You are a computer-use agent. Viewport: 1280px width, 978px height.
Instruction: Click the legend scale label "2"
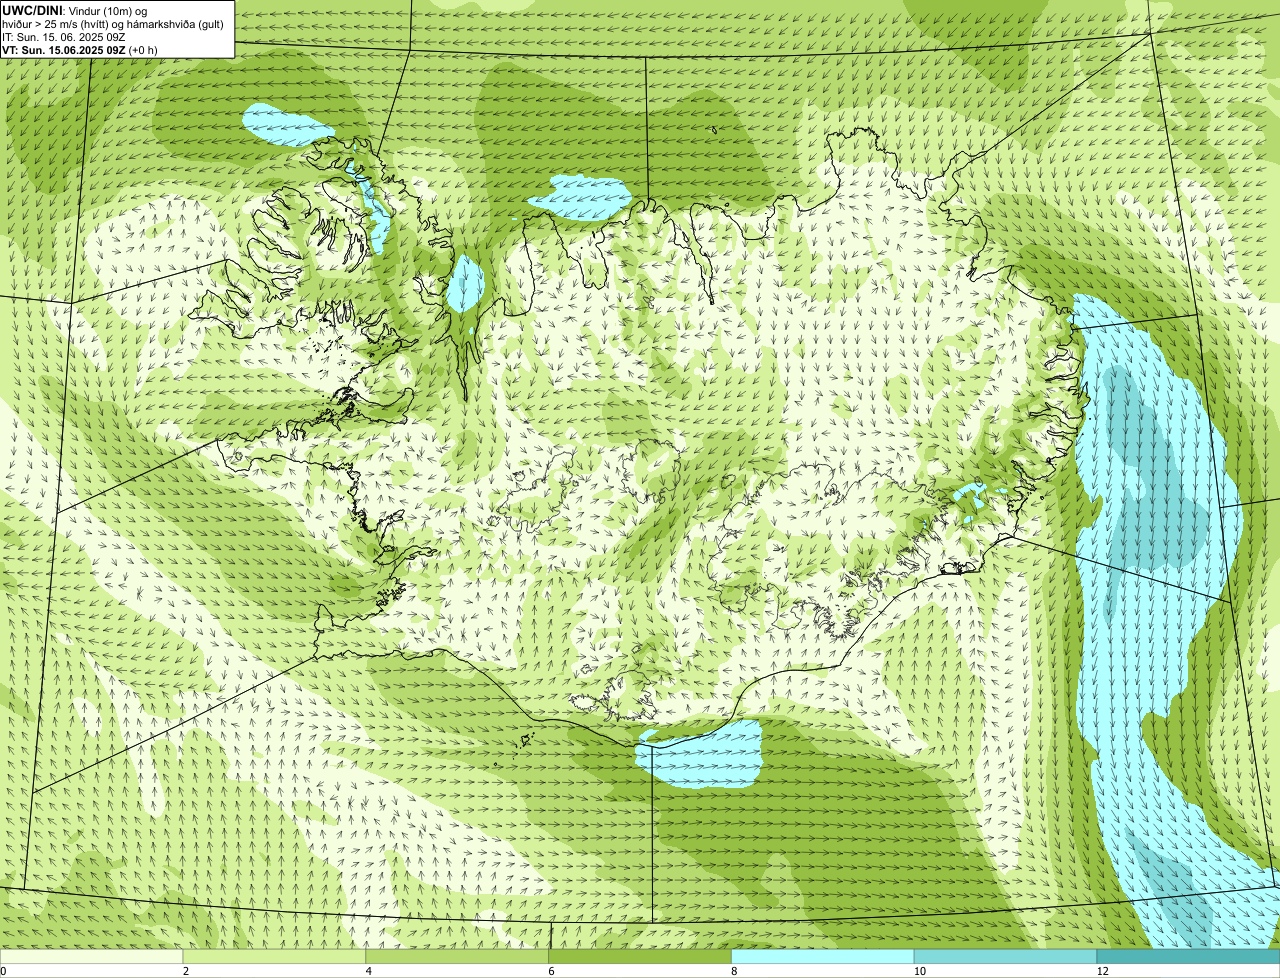(186, 971)
